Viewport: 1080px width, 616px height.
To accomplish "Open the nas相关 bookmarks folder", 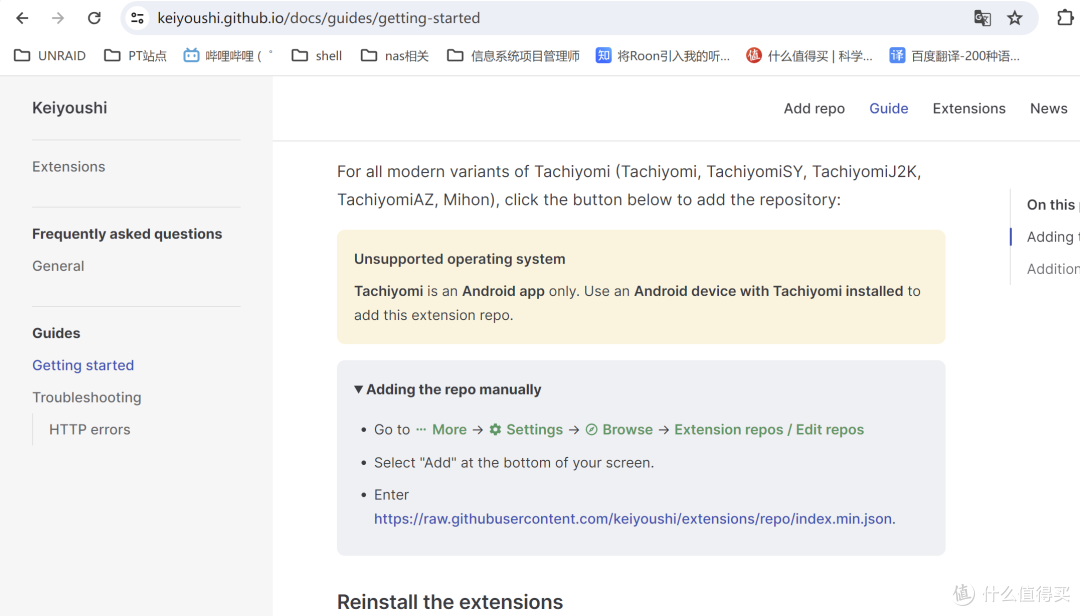I will coord(395,56).
